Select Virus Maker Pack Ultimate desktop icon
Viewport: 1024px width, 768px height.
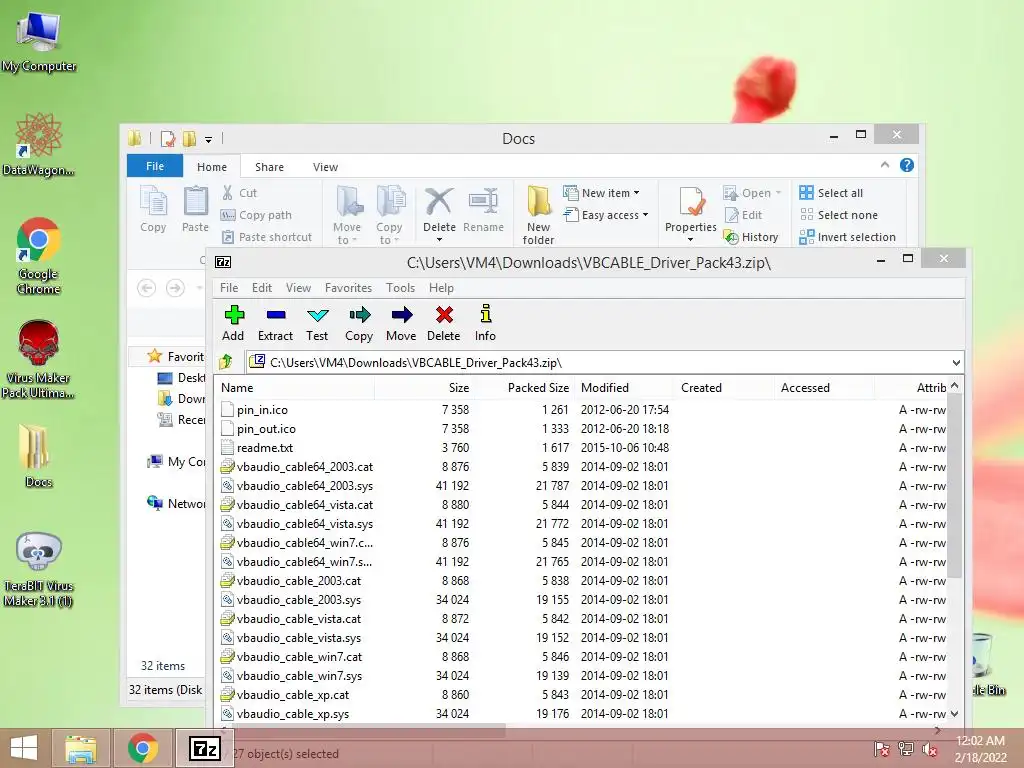(39, 359)
